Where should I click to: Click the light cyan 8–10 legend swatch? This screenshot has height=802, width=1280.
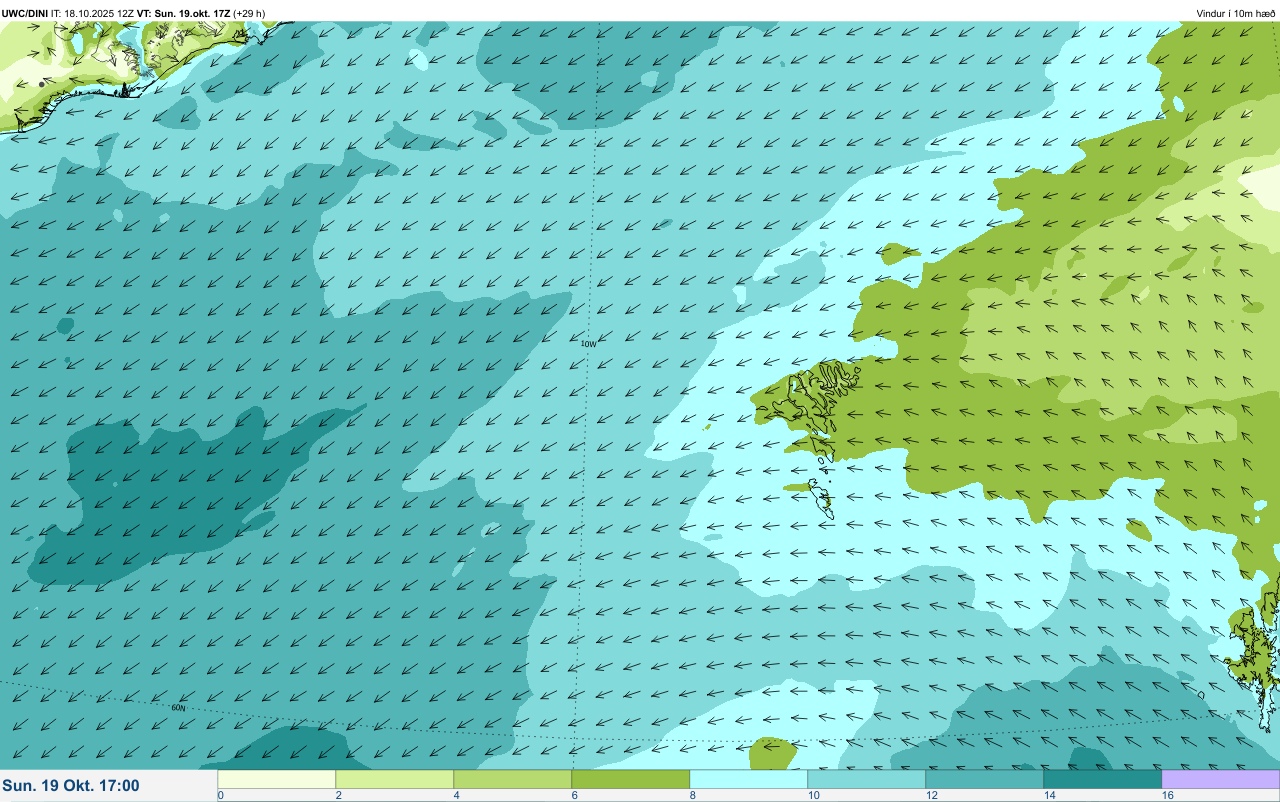point(749,779)
